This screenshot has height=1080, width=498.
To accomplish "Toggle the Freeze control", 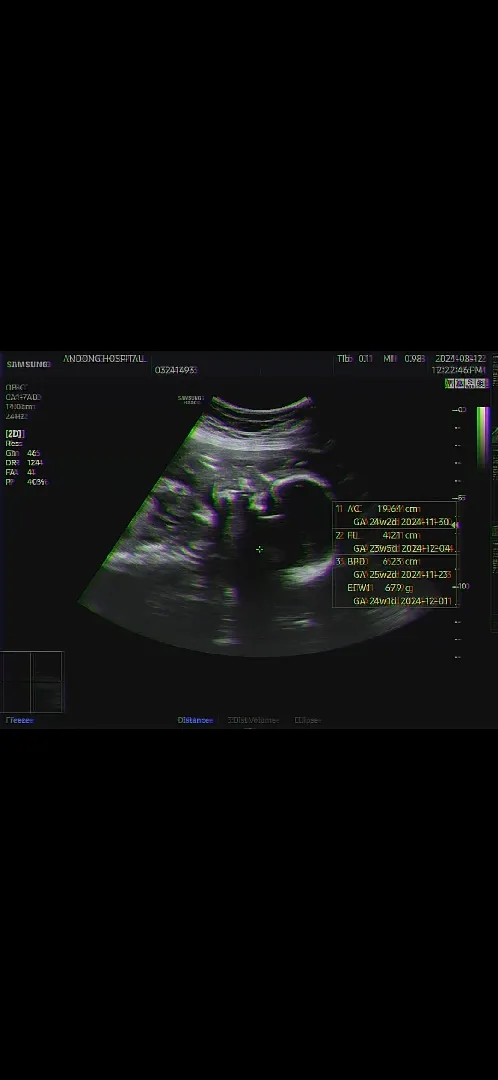I will coord(20,720).
